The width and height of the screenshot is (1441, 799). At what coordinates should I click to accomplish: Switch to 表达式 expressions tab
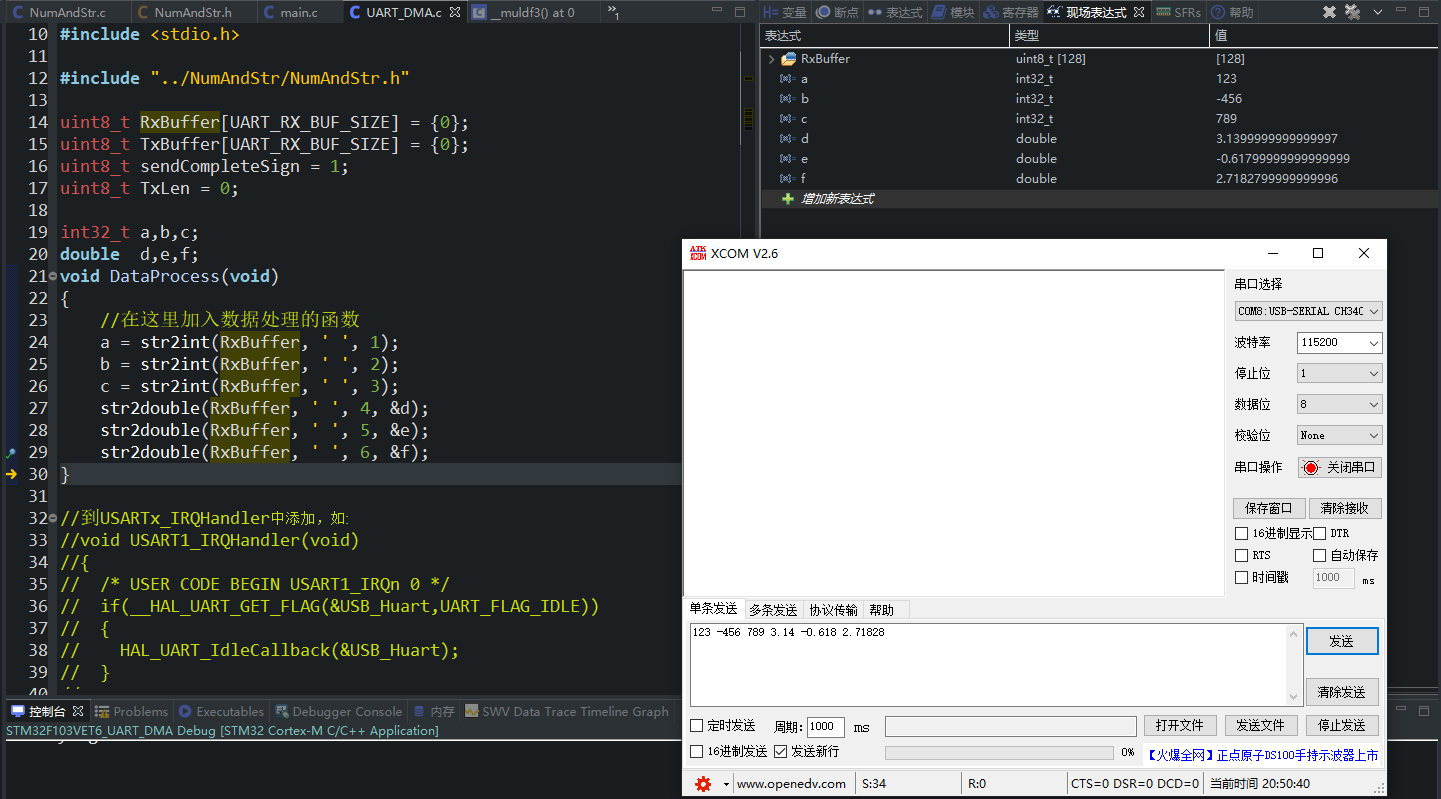pyautogui.click(x=895, y=13)
